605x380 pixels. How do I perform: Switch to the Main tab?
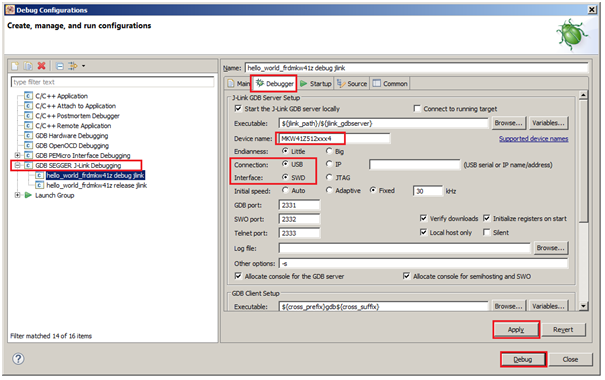pos(238,83)
